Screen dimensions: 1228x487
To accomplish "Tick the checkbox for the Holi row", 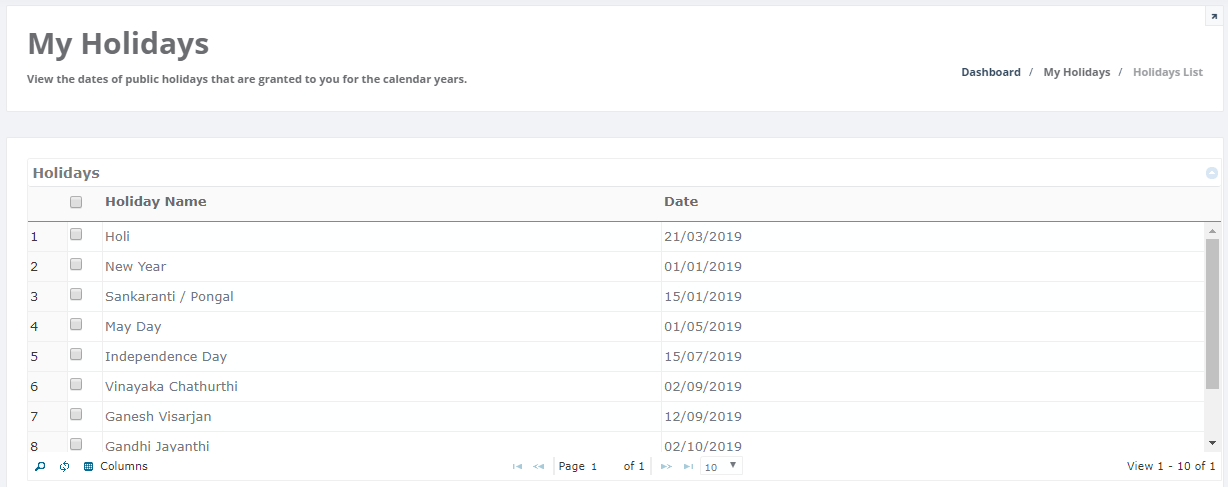I will tap(76, 234).
